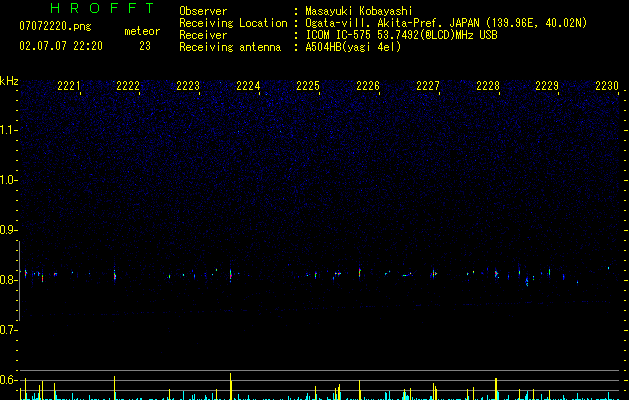Click the meteor count 23
This screenshot has width=629, height=400.
(x=145, y=46)
